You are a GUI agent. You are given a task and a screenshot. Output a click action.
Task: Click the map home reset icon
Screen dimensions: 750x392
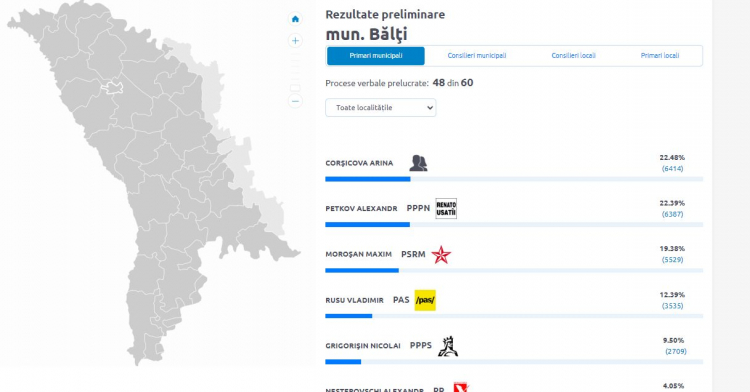pos(295,19)
